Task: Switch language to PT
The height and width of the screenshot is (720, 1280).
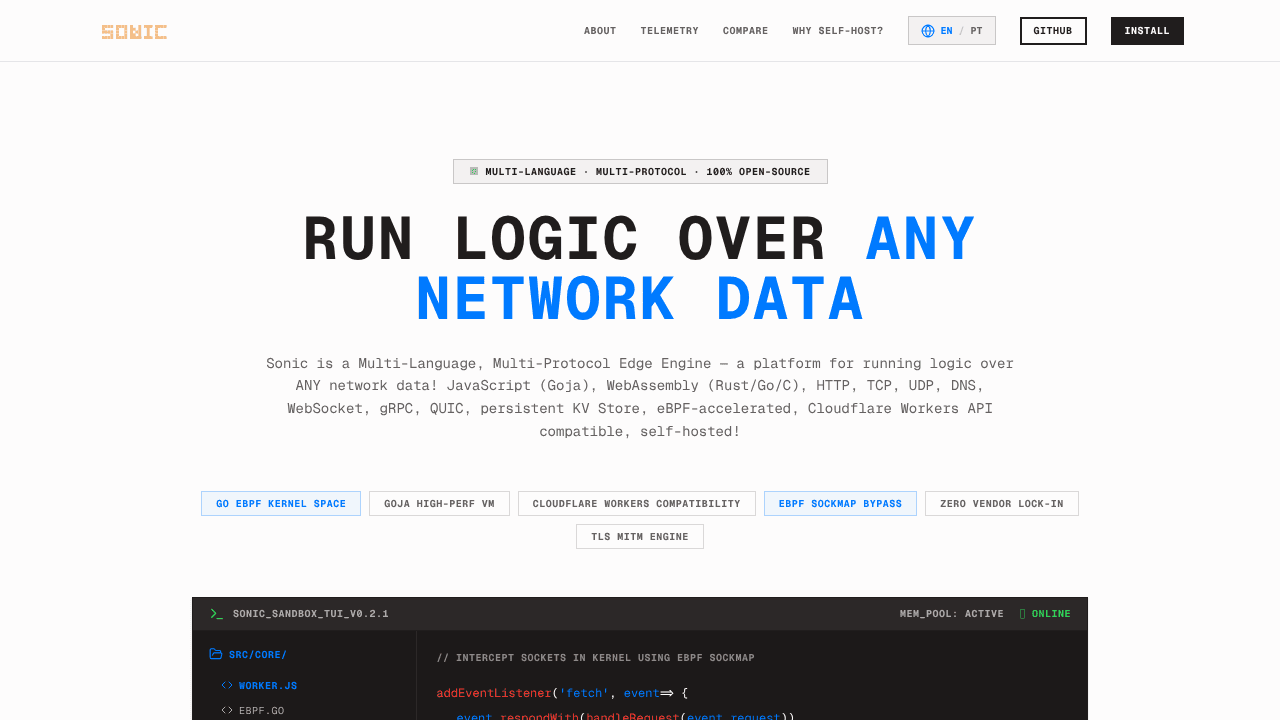Action: coord(976,31)
